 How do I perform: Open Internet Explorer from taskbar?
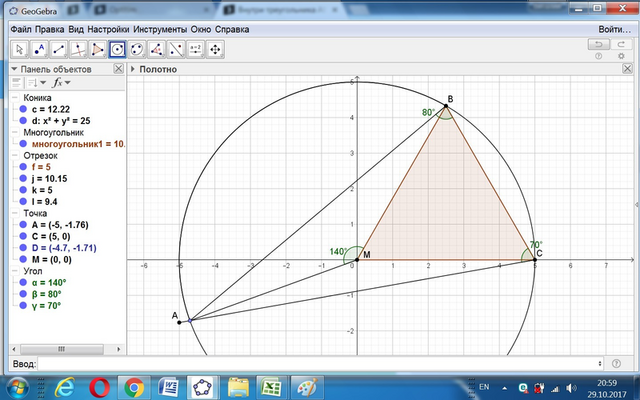(x=67, y=387)
